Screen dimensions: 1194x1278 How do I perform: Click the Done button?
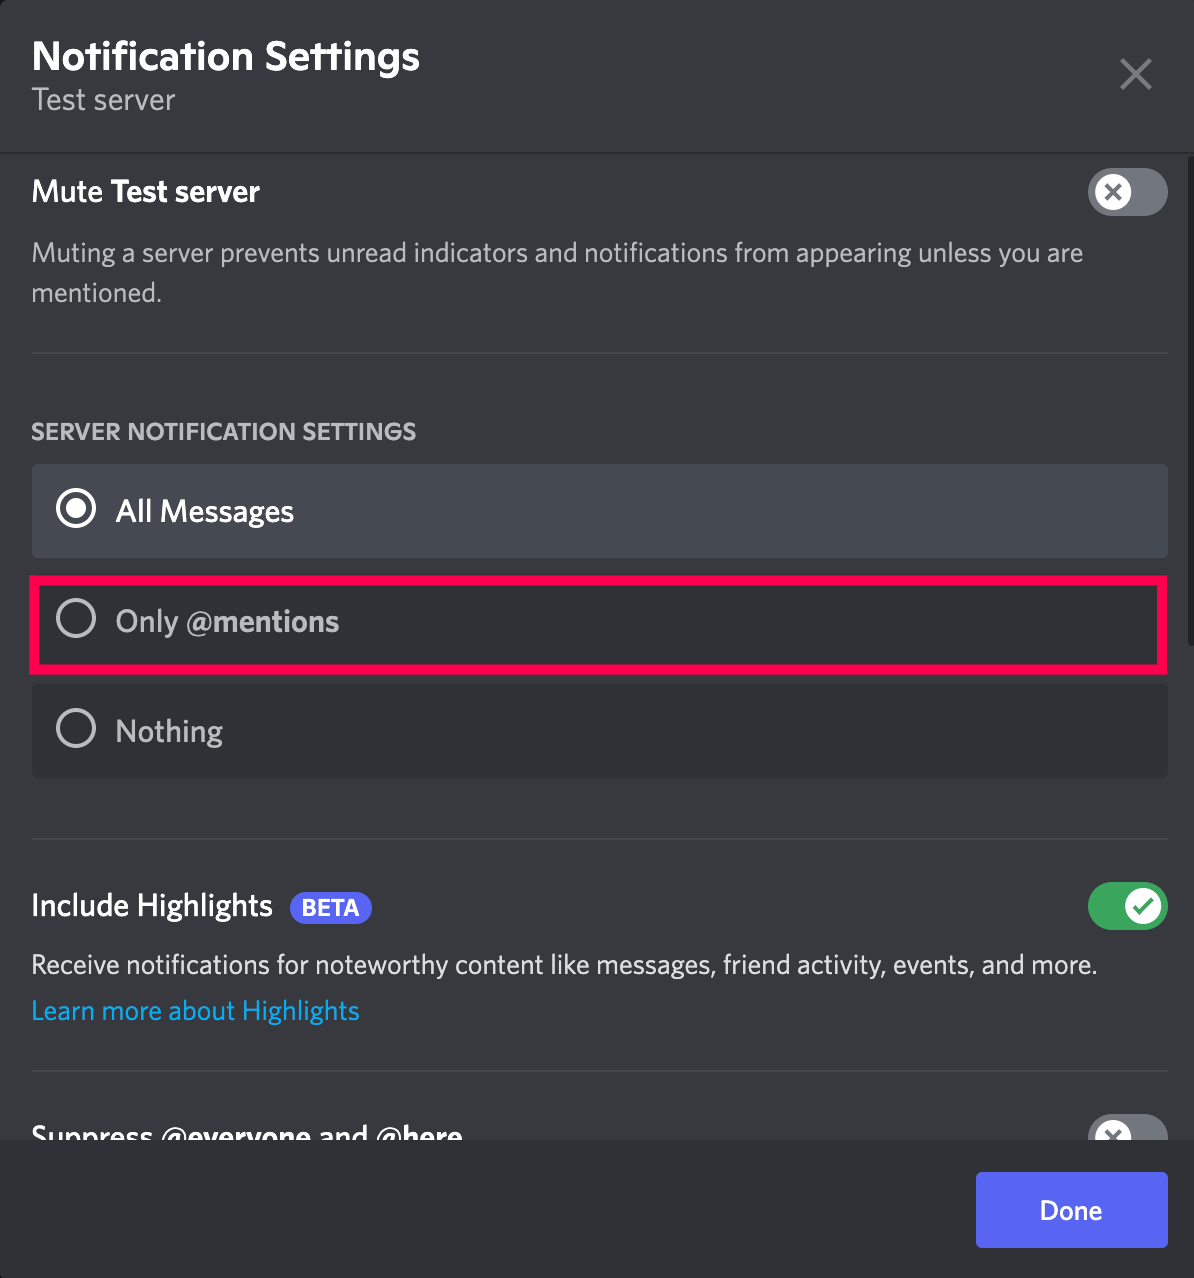(x=1071, y=1209)
